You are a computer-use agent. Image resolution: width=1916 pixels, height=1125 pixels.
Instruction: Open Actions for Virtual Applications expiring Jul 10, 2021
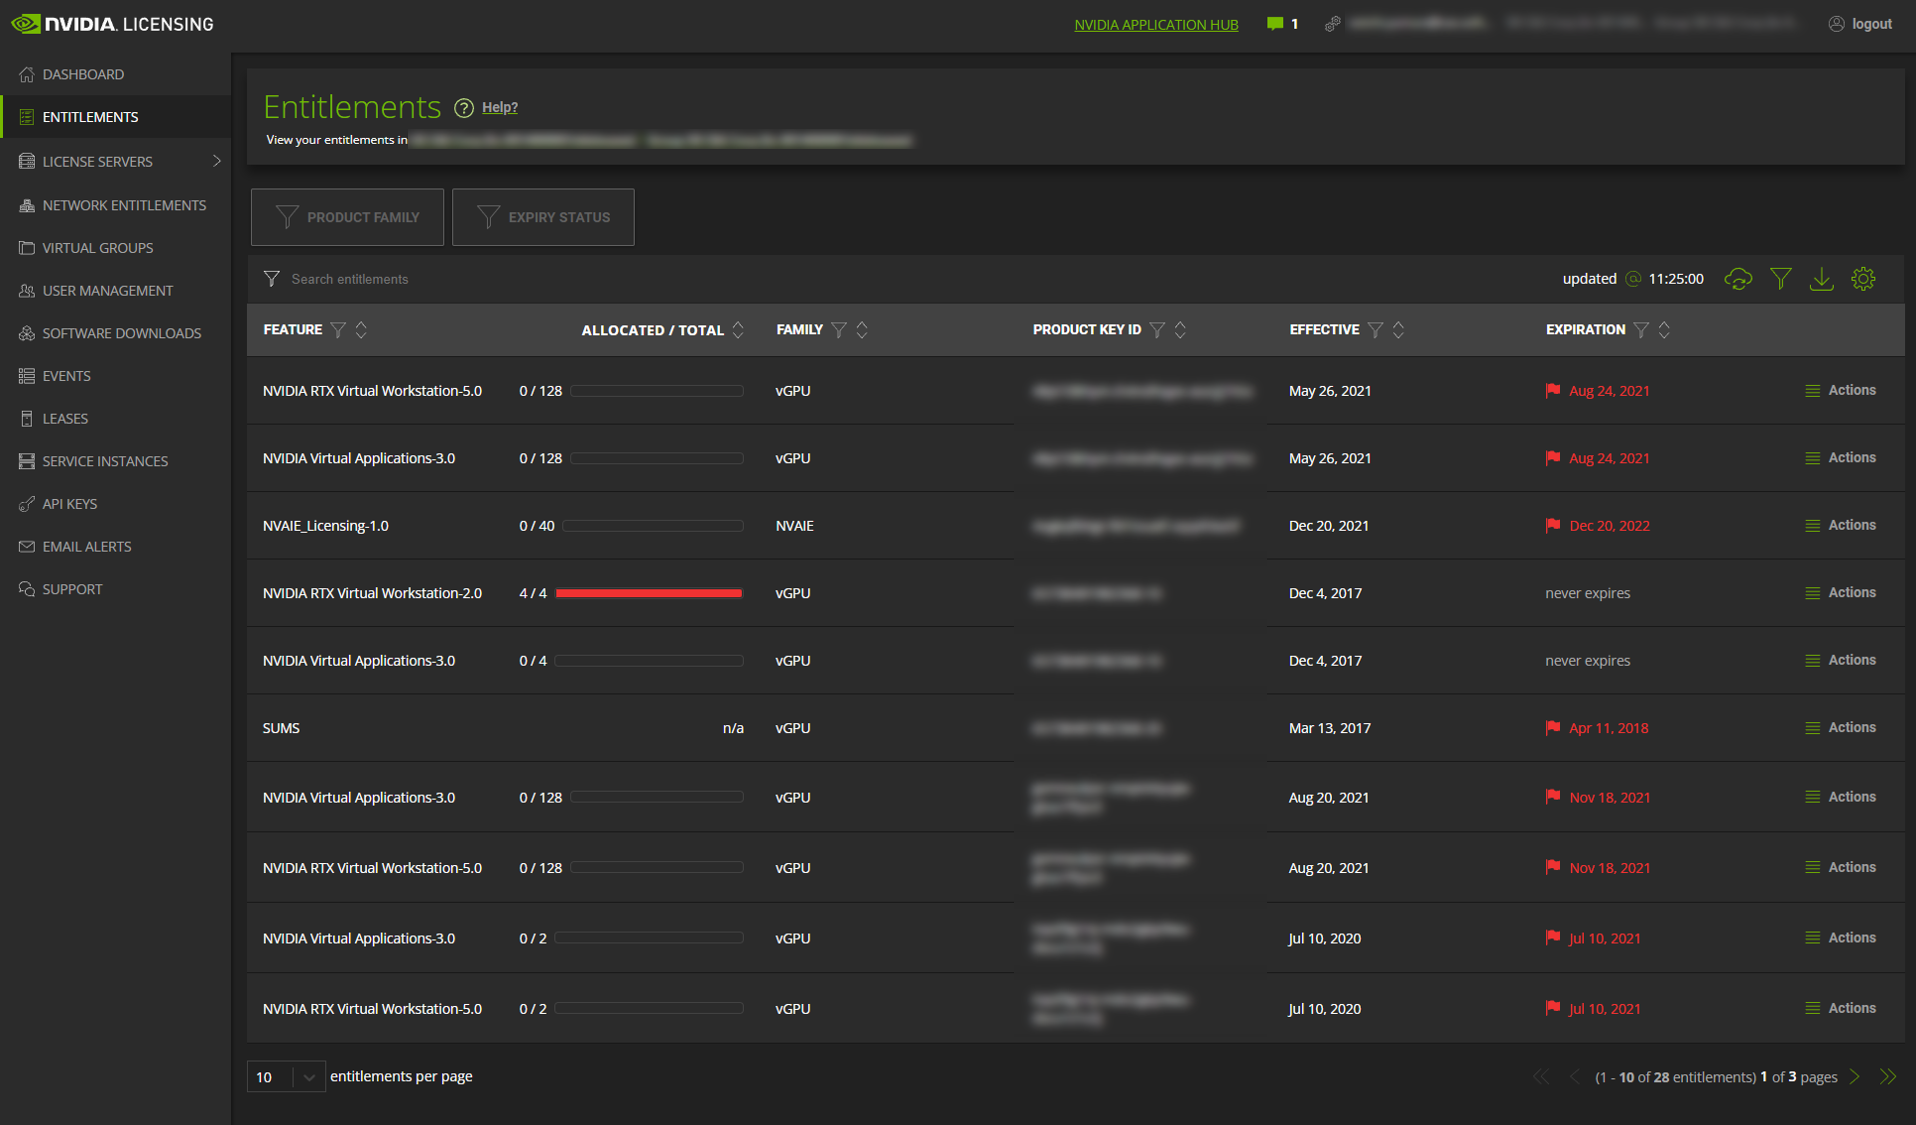pyautogui.click(x=1840, y=937)
